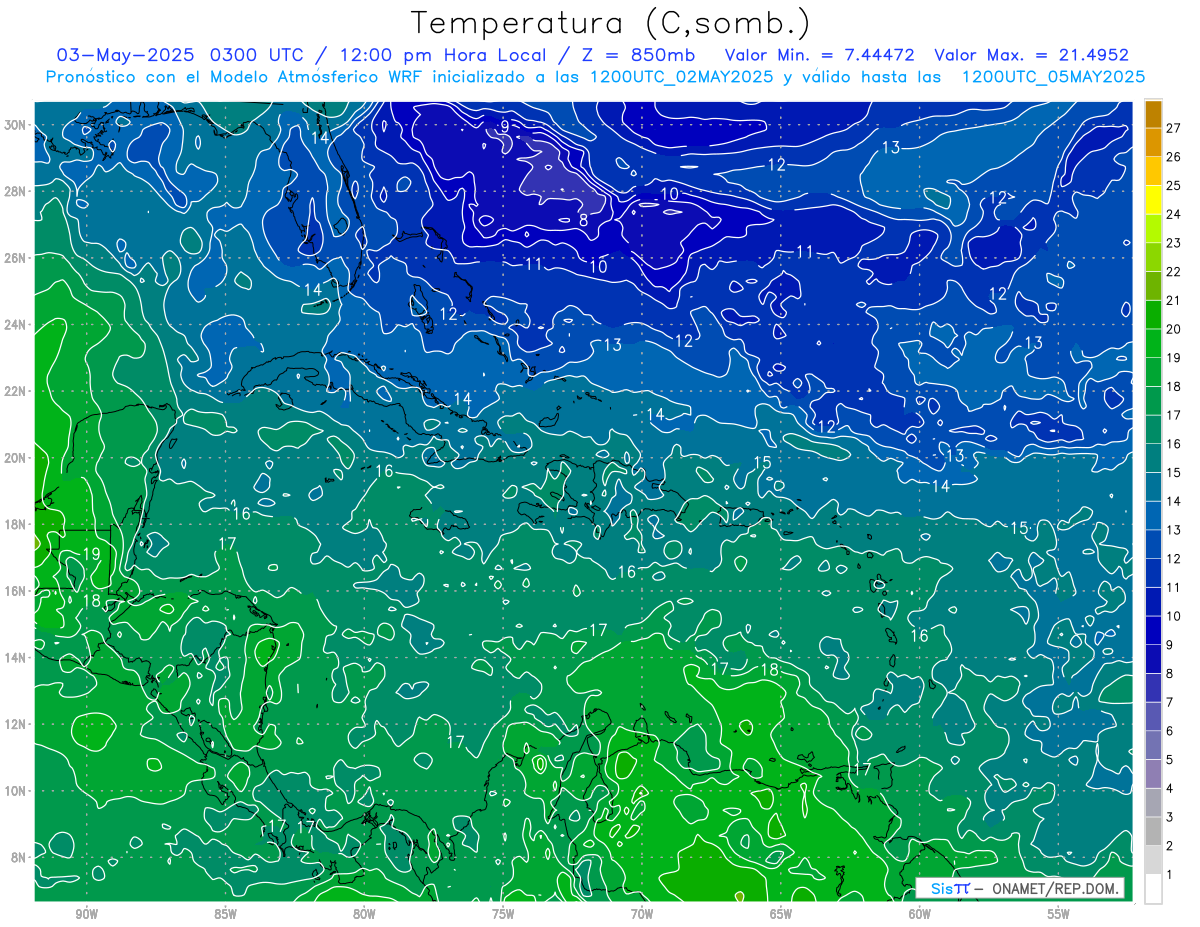Click the "90W" longitude label
The width and height of the screenshot is (1200, 927).
click(87, 914)
